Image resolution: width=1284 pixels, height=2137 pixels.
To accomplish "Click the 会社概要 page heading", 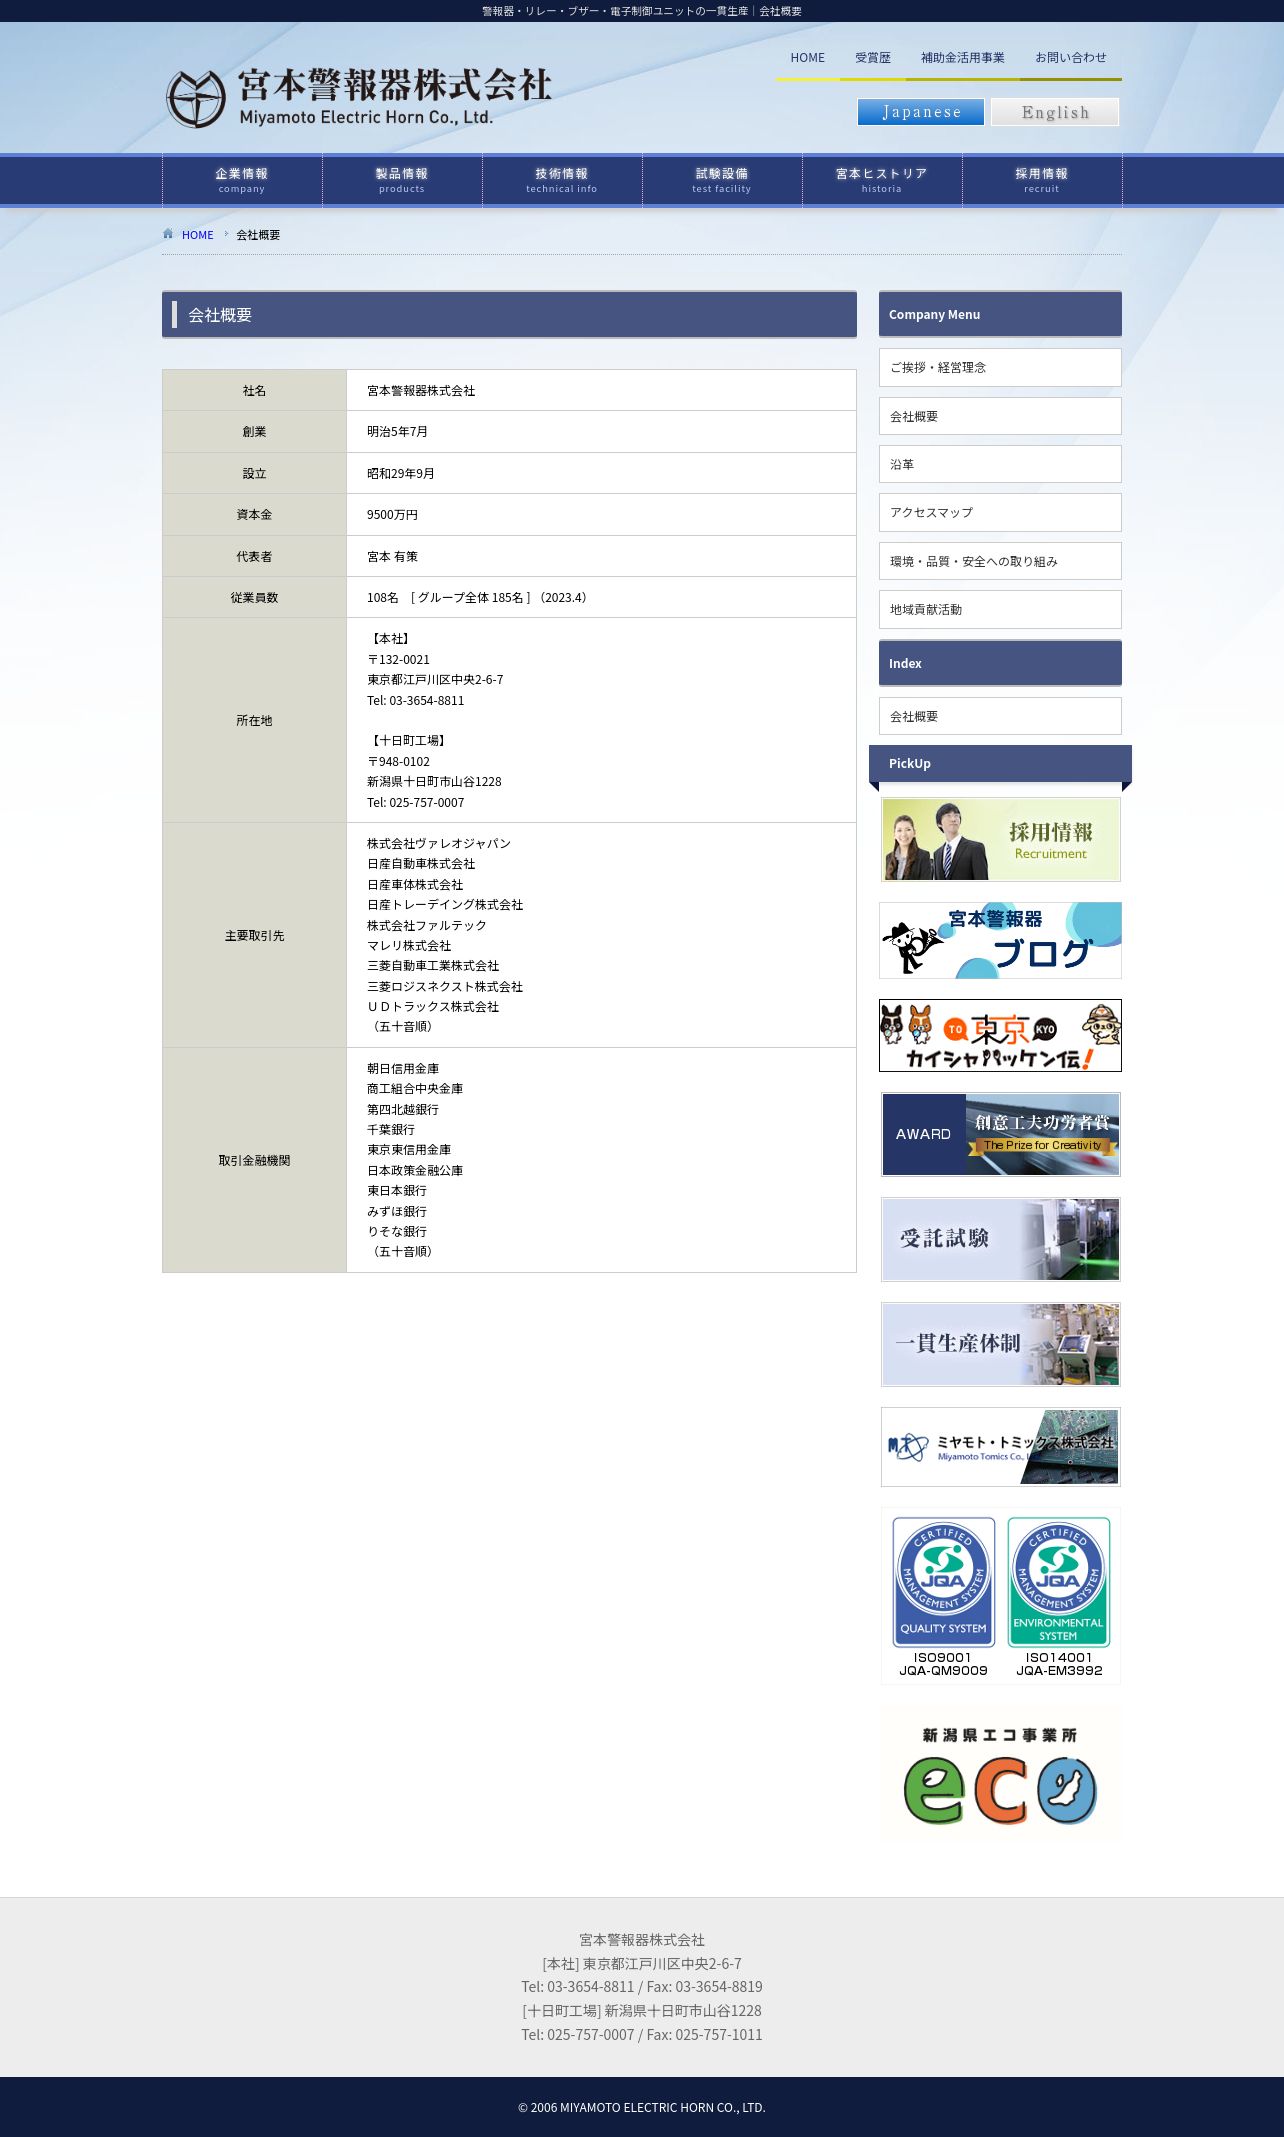I will [x=509, y=314].
